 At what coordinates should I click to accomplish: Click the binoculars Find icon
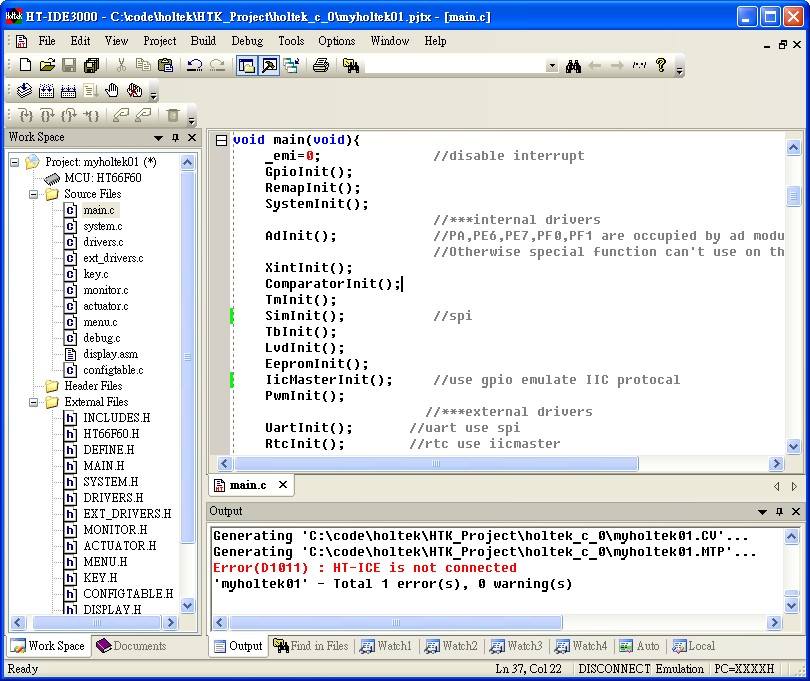tap(573, 66)
